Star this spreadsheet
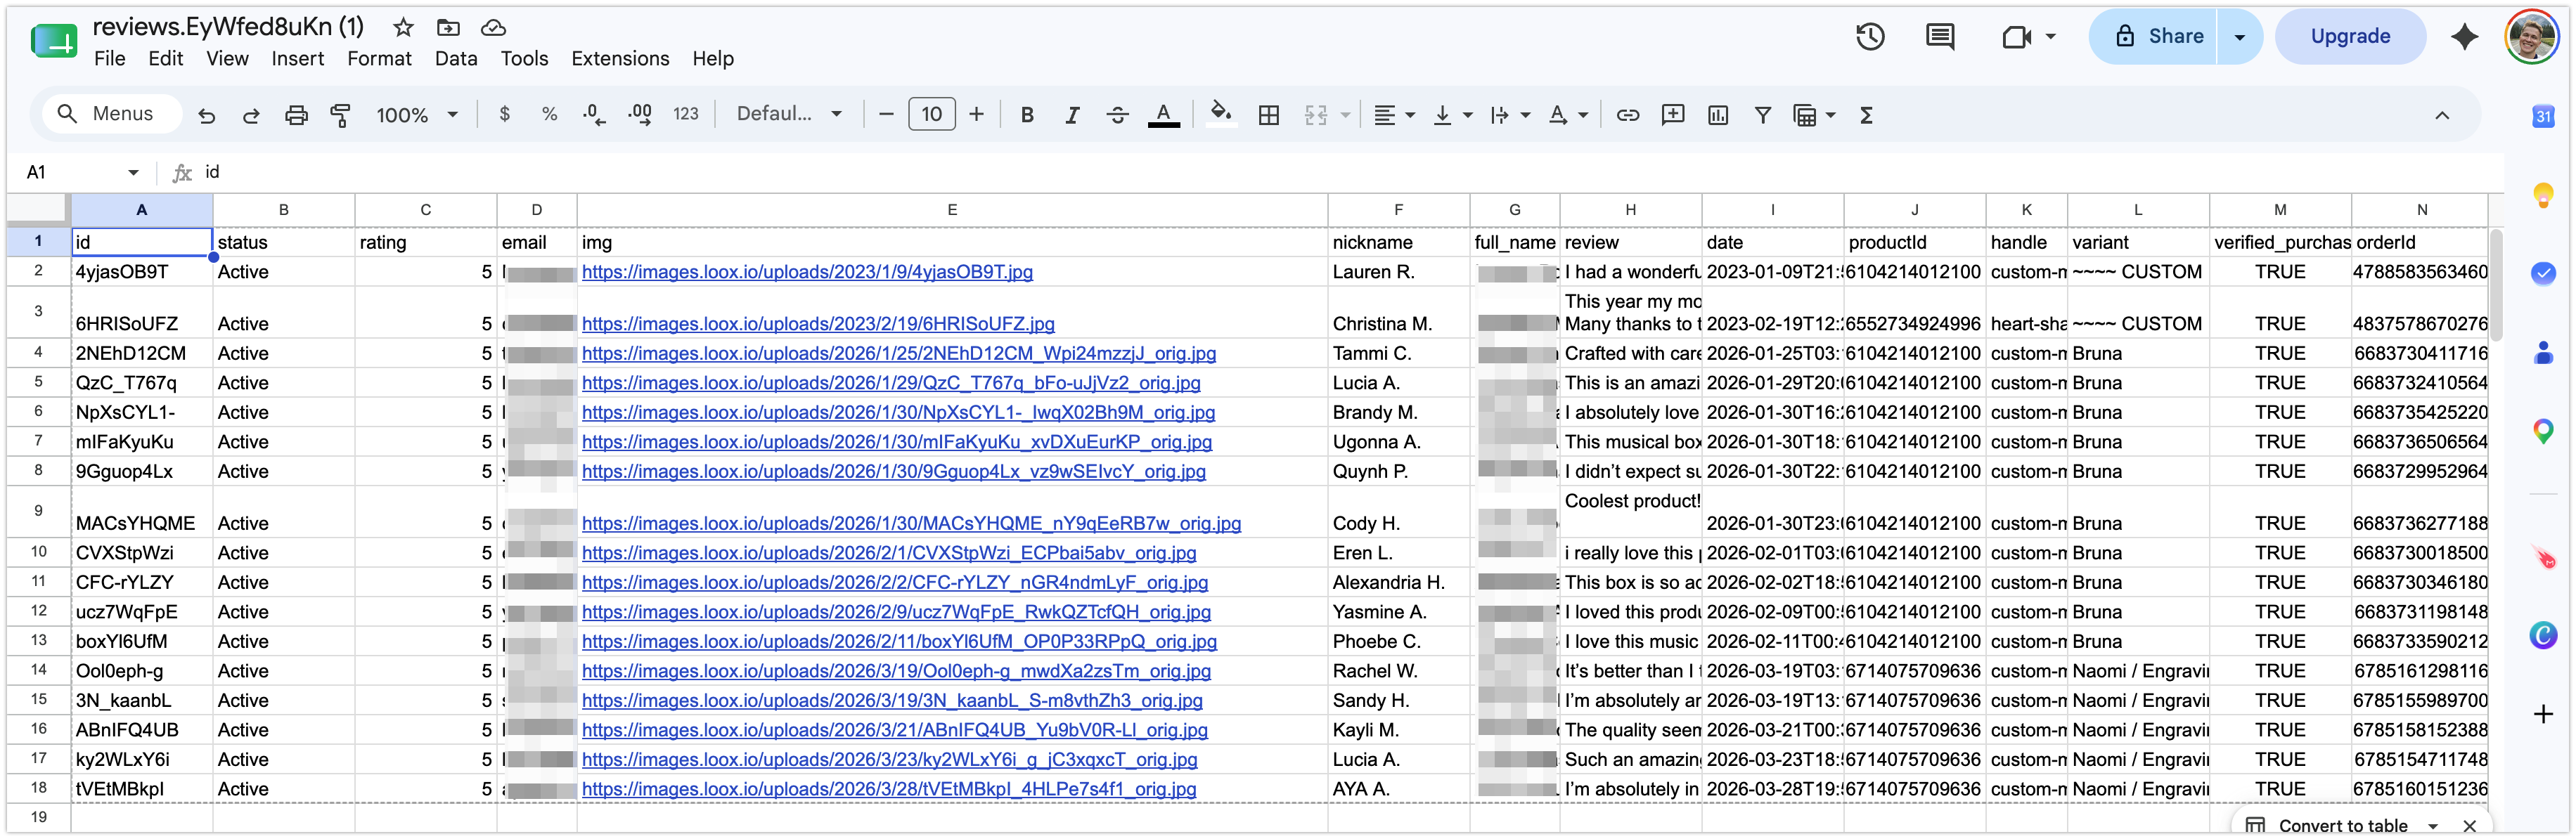The height and width of the screenshot is (839, 2576). [x=403, y=27]
